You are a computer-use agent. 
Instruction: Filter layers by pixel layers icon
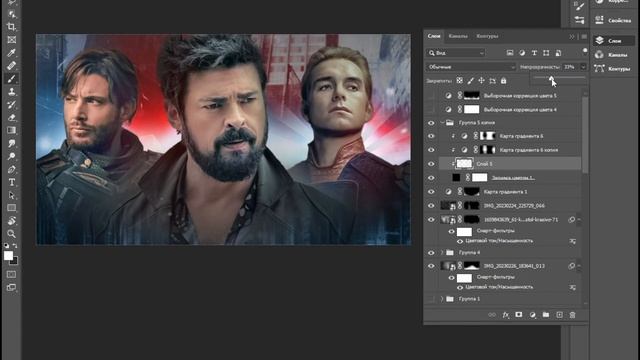(510, 53)
